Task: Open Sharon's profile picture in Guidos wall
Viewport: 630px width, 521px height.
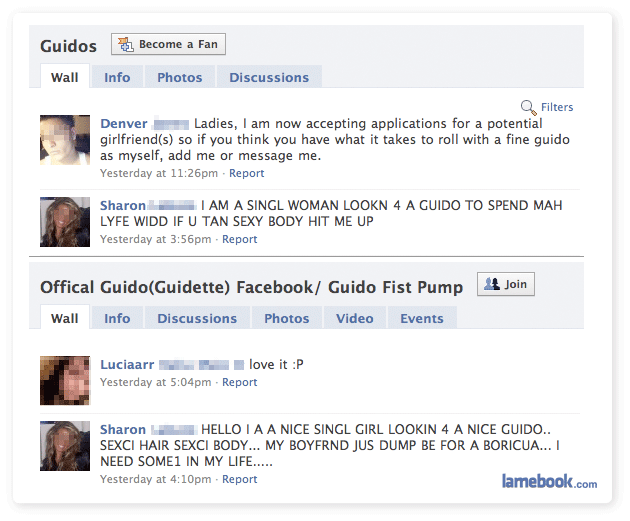Action: [65, 222]
